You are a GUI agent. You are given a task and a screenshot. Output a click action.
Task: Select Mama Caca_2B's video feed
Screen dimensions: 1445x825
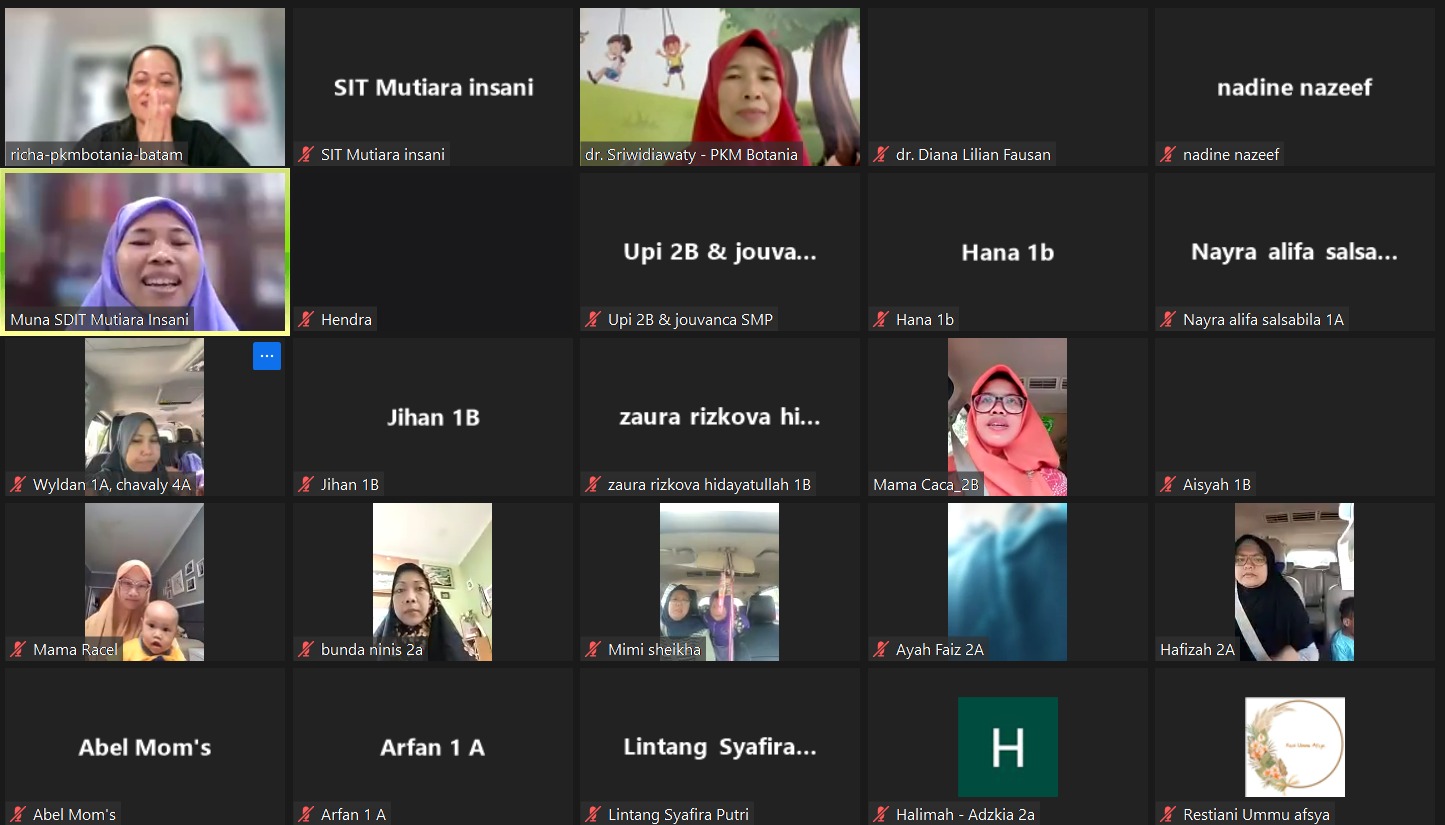click(1007, 416)
